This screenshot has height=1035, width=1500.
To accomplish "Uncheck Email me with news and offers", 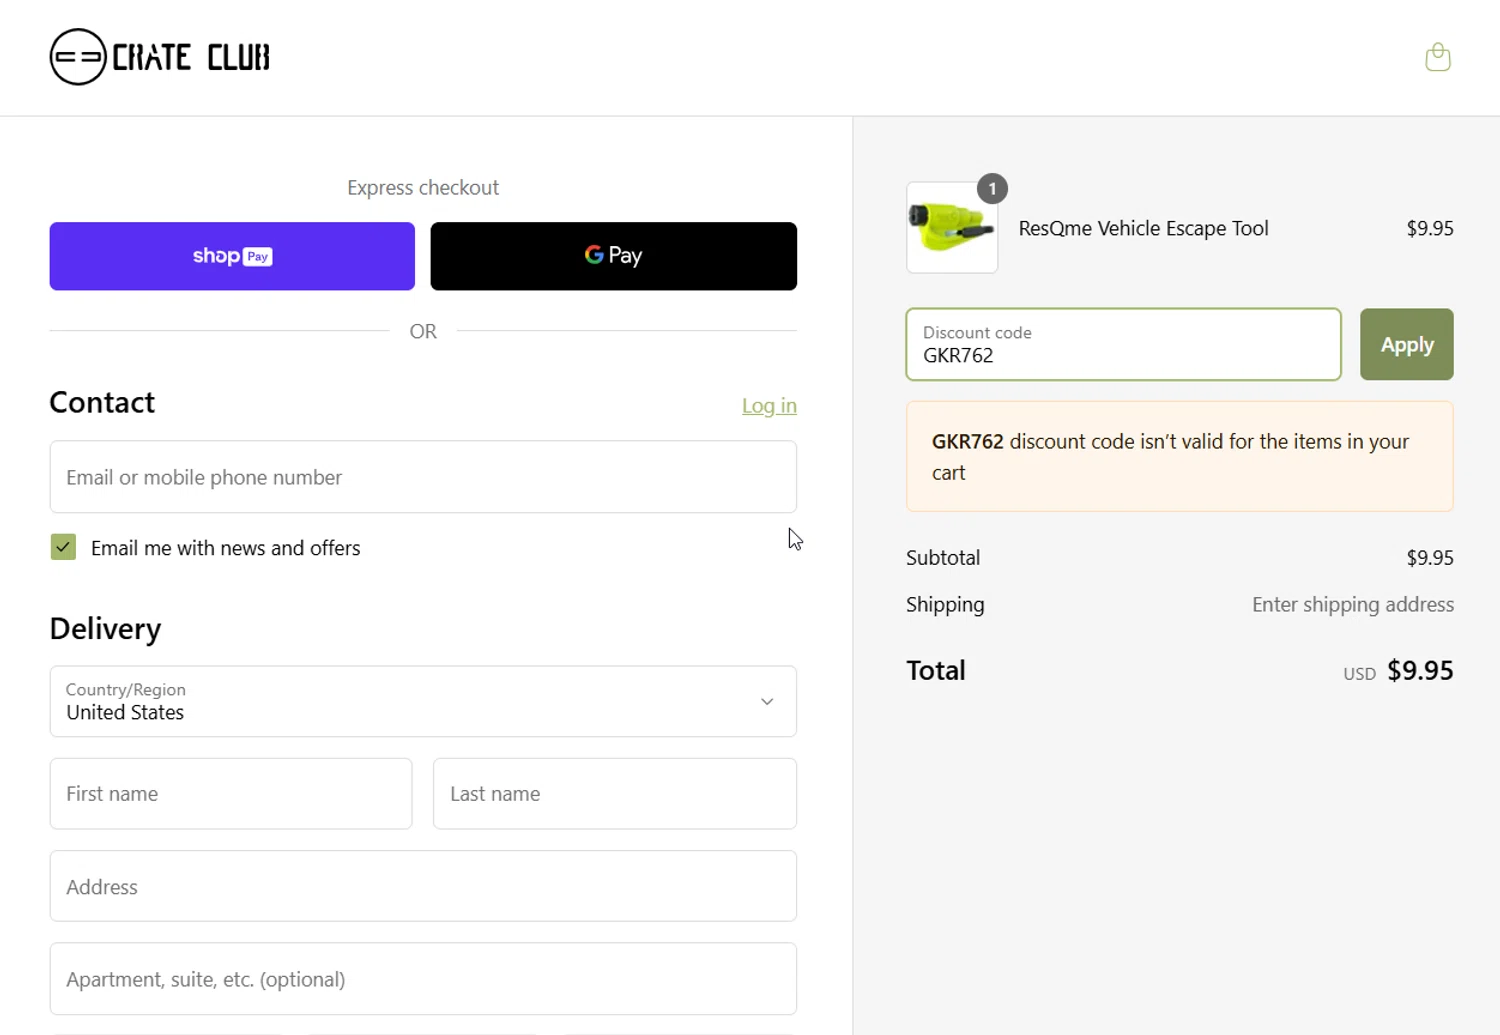I will [x=63, y=547].
